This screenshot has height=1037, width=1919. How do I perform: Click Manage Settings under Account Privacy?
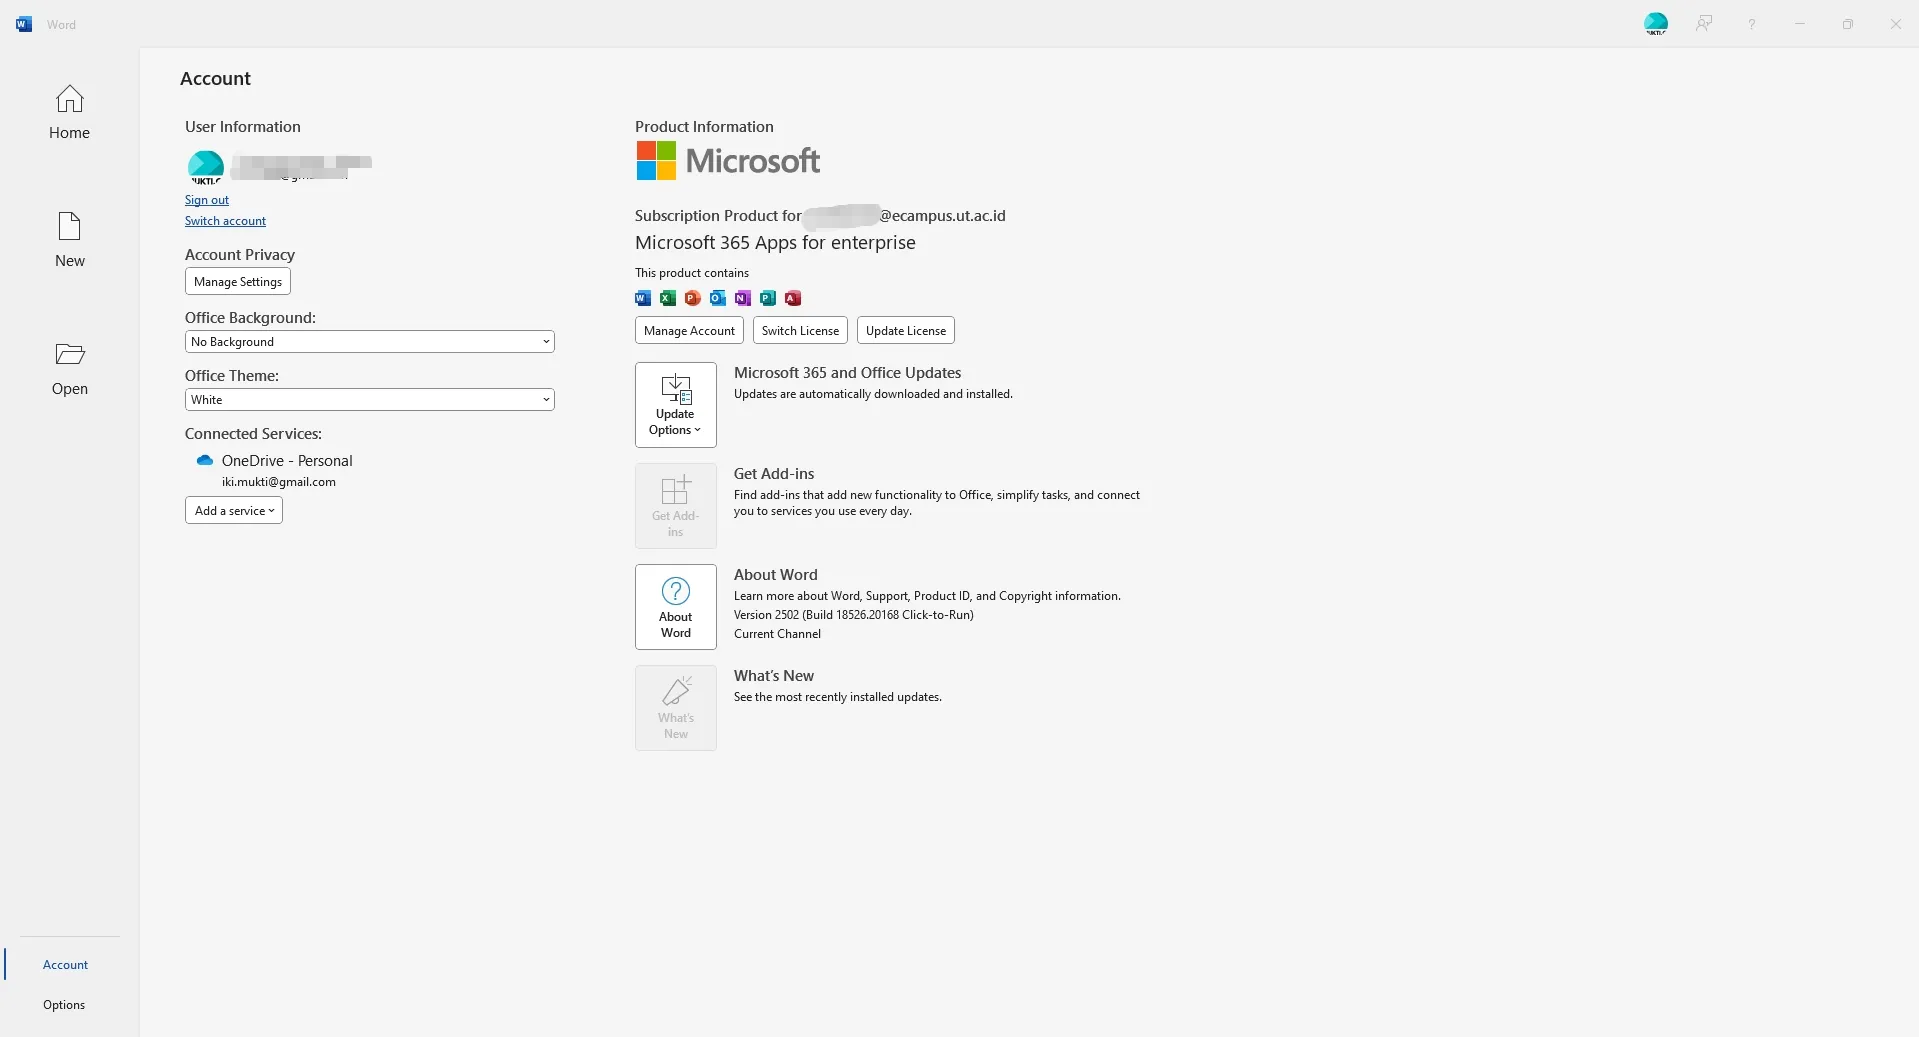238,282
